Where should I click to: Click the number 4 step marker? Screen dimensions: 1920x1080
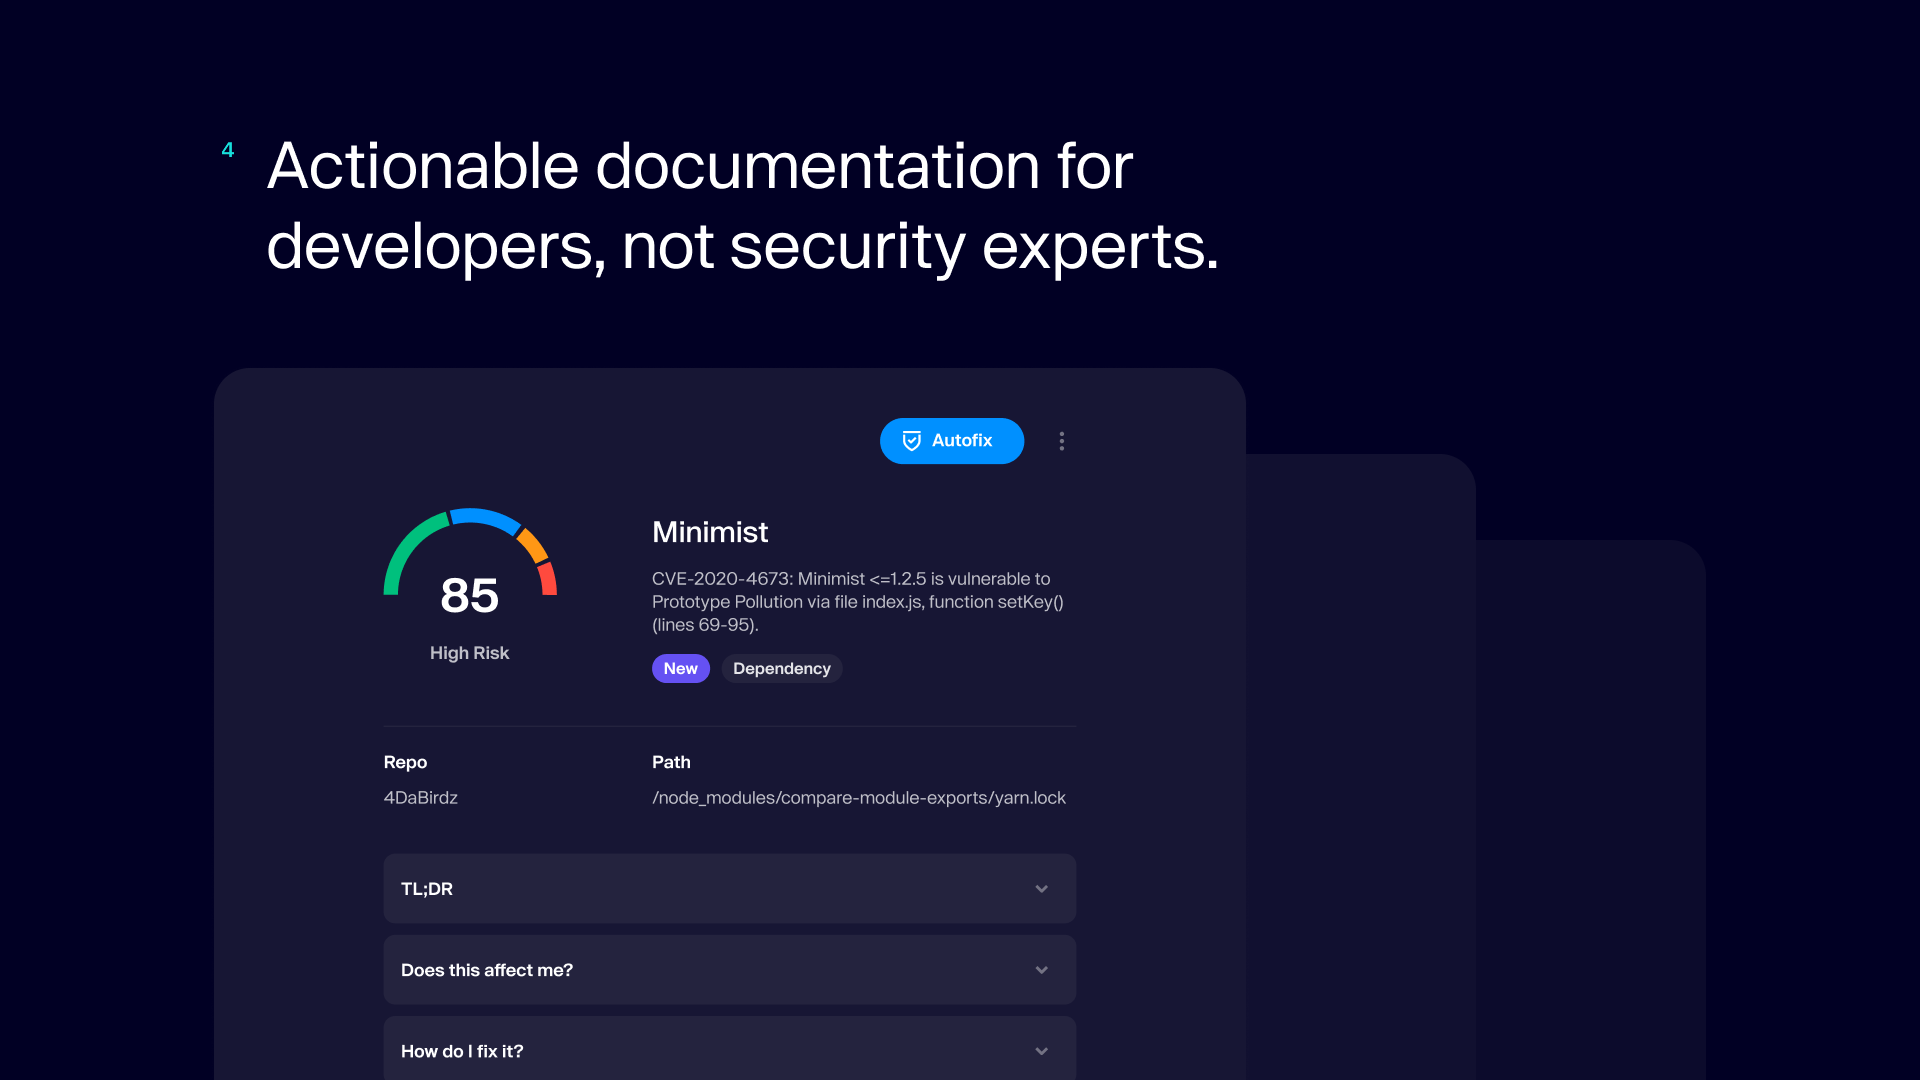click(228, 150)
